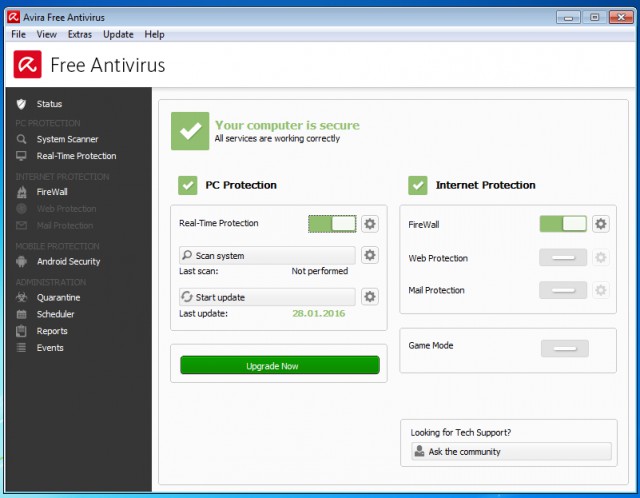Click the last update date 28.01.2016
Image resolution: width=640 pixels, height=498 pixels.
coord(319,313)
